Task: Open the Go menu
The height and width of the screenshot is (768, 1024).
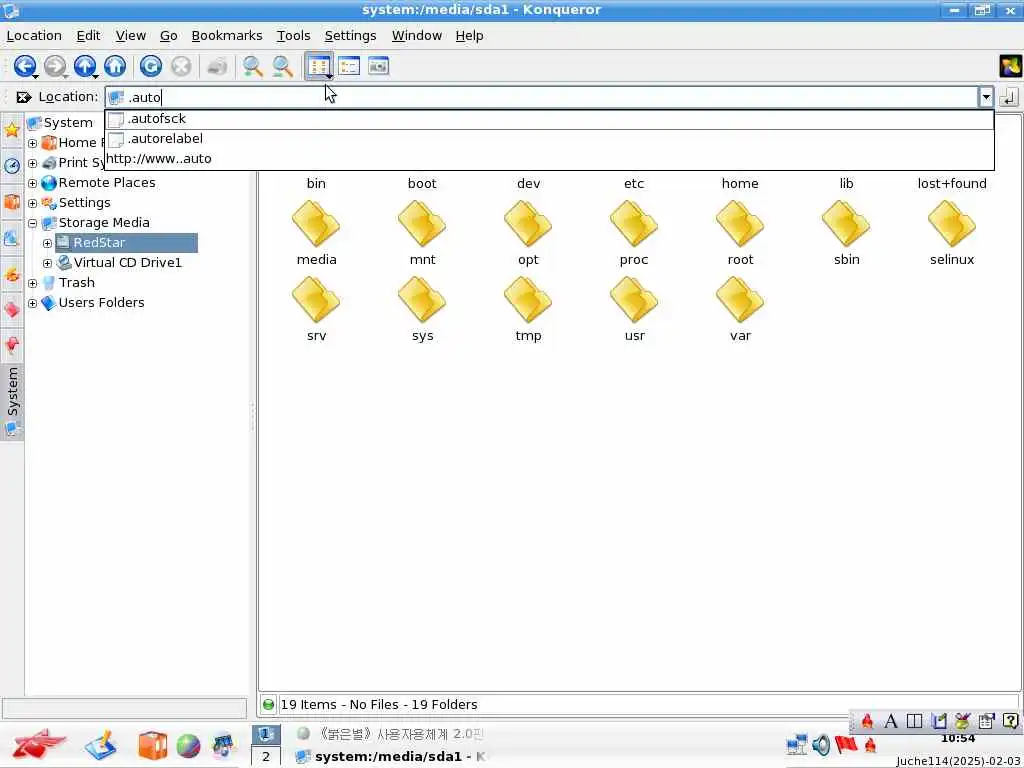Action: pyautogui.click(x=168, y=36)
